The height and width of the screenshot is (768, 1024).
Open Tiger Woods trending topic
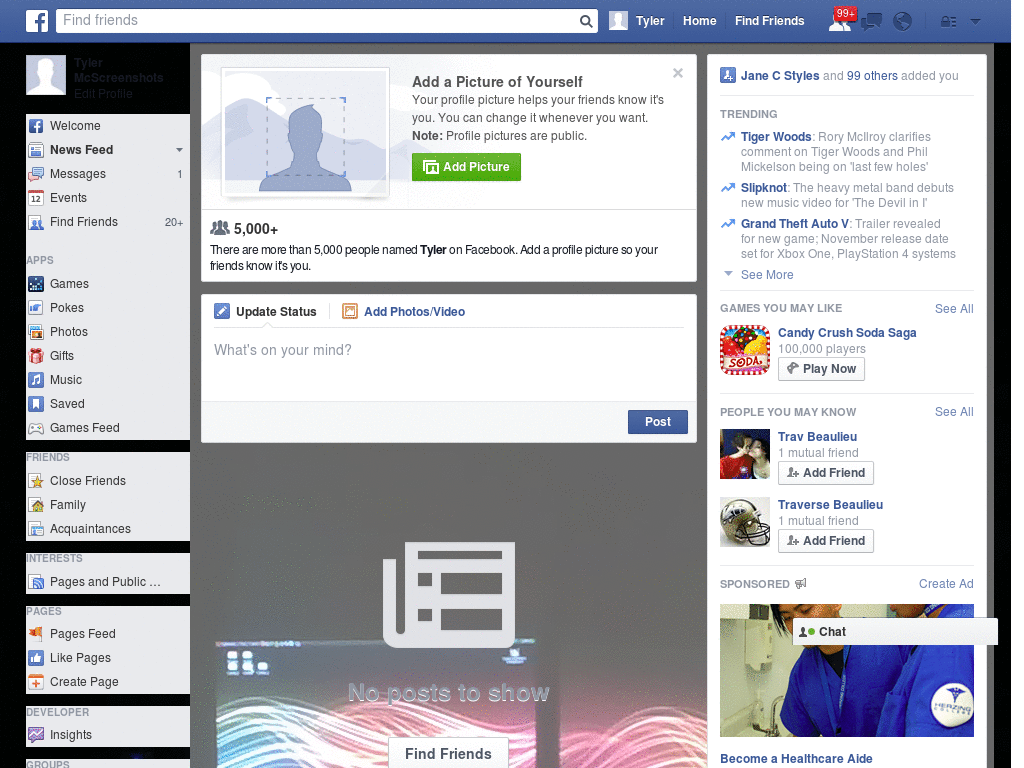click(x=776, y=137)
